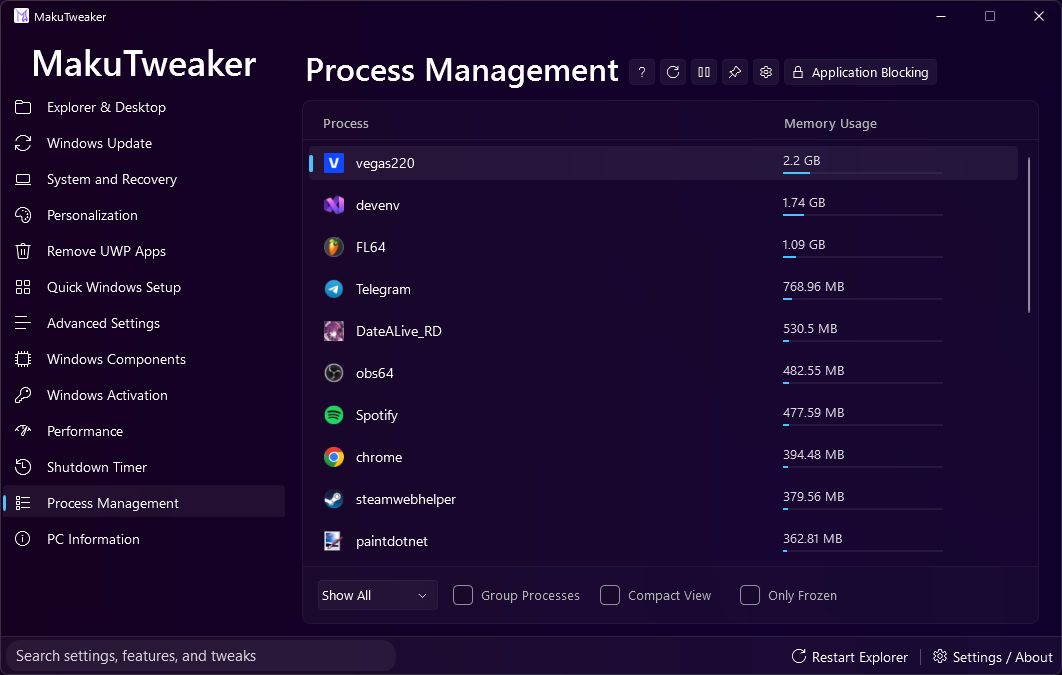Click the Windows Components chip icon
Screen dimensions: 1062x675
pyautogui.click(x=23, y=359)
